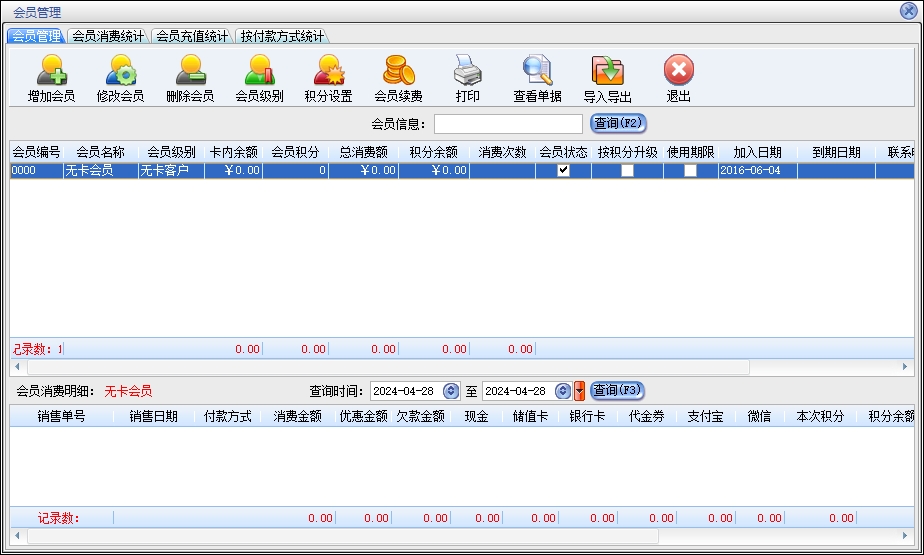Click the 增加会员 (add member) icon
Image resolution: width=924 pixels, height=555 pixels.
(x=51, y=72)
